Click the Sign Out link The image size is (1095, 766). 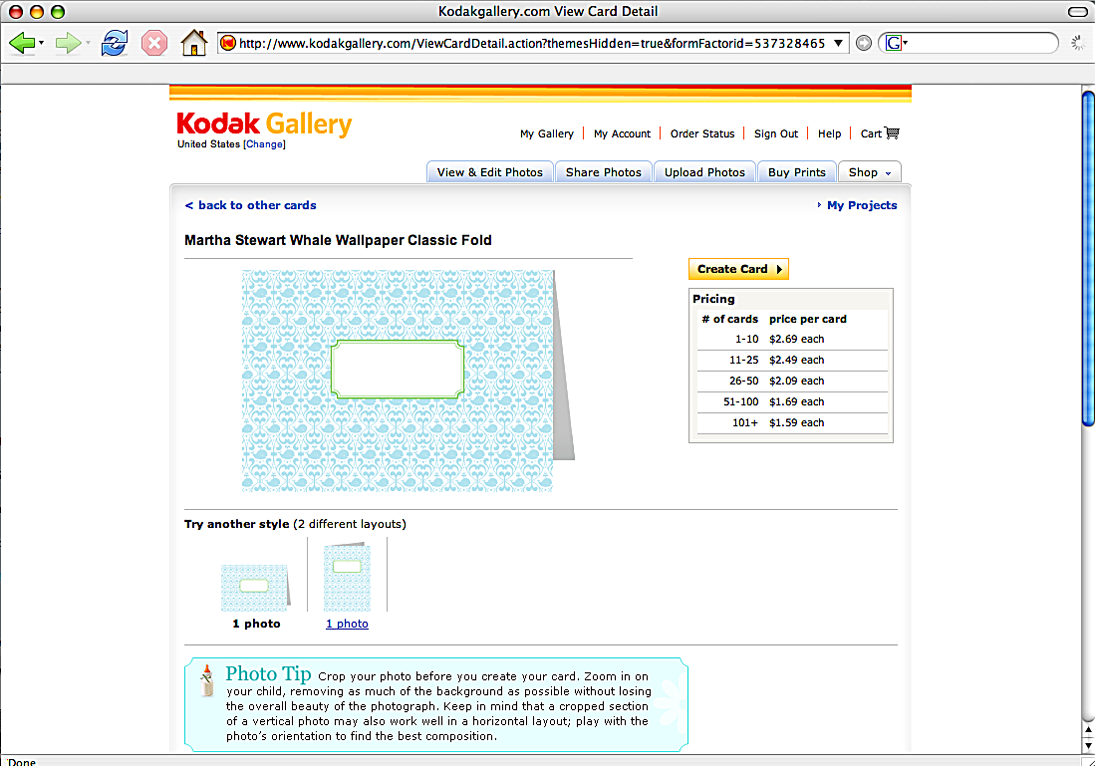tap(776, 133)
